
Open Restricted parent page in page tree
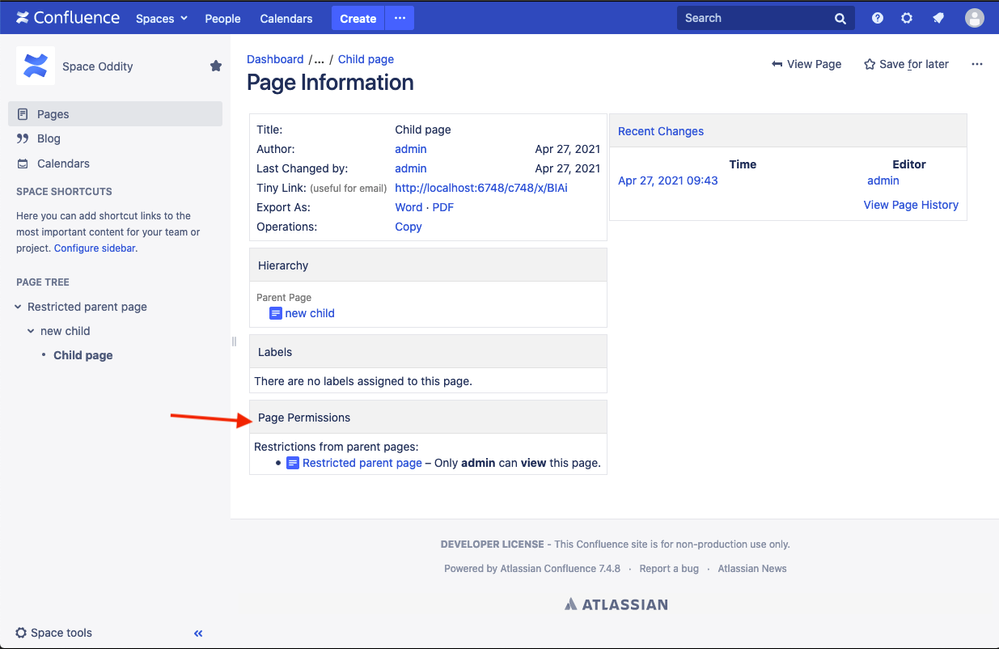tap(87, 306)
